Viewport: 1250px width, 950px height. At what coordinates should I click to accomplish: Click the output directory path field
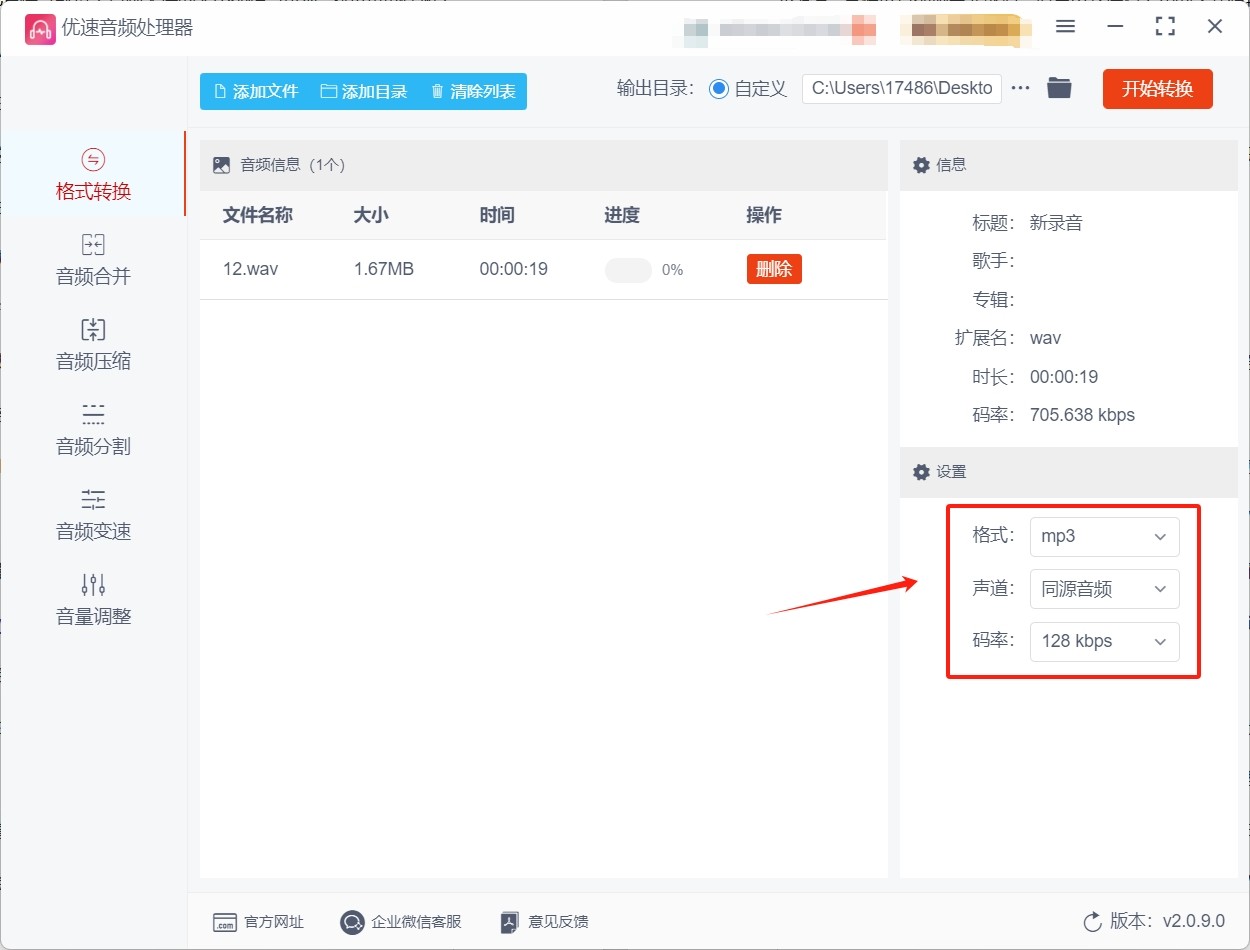[x=901, y=88]
